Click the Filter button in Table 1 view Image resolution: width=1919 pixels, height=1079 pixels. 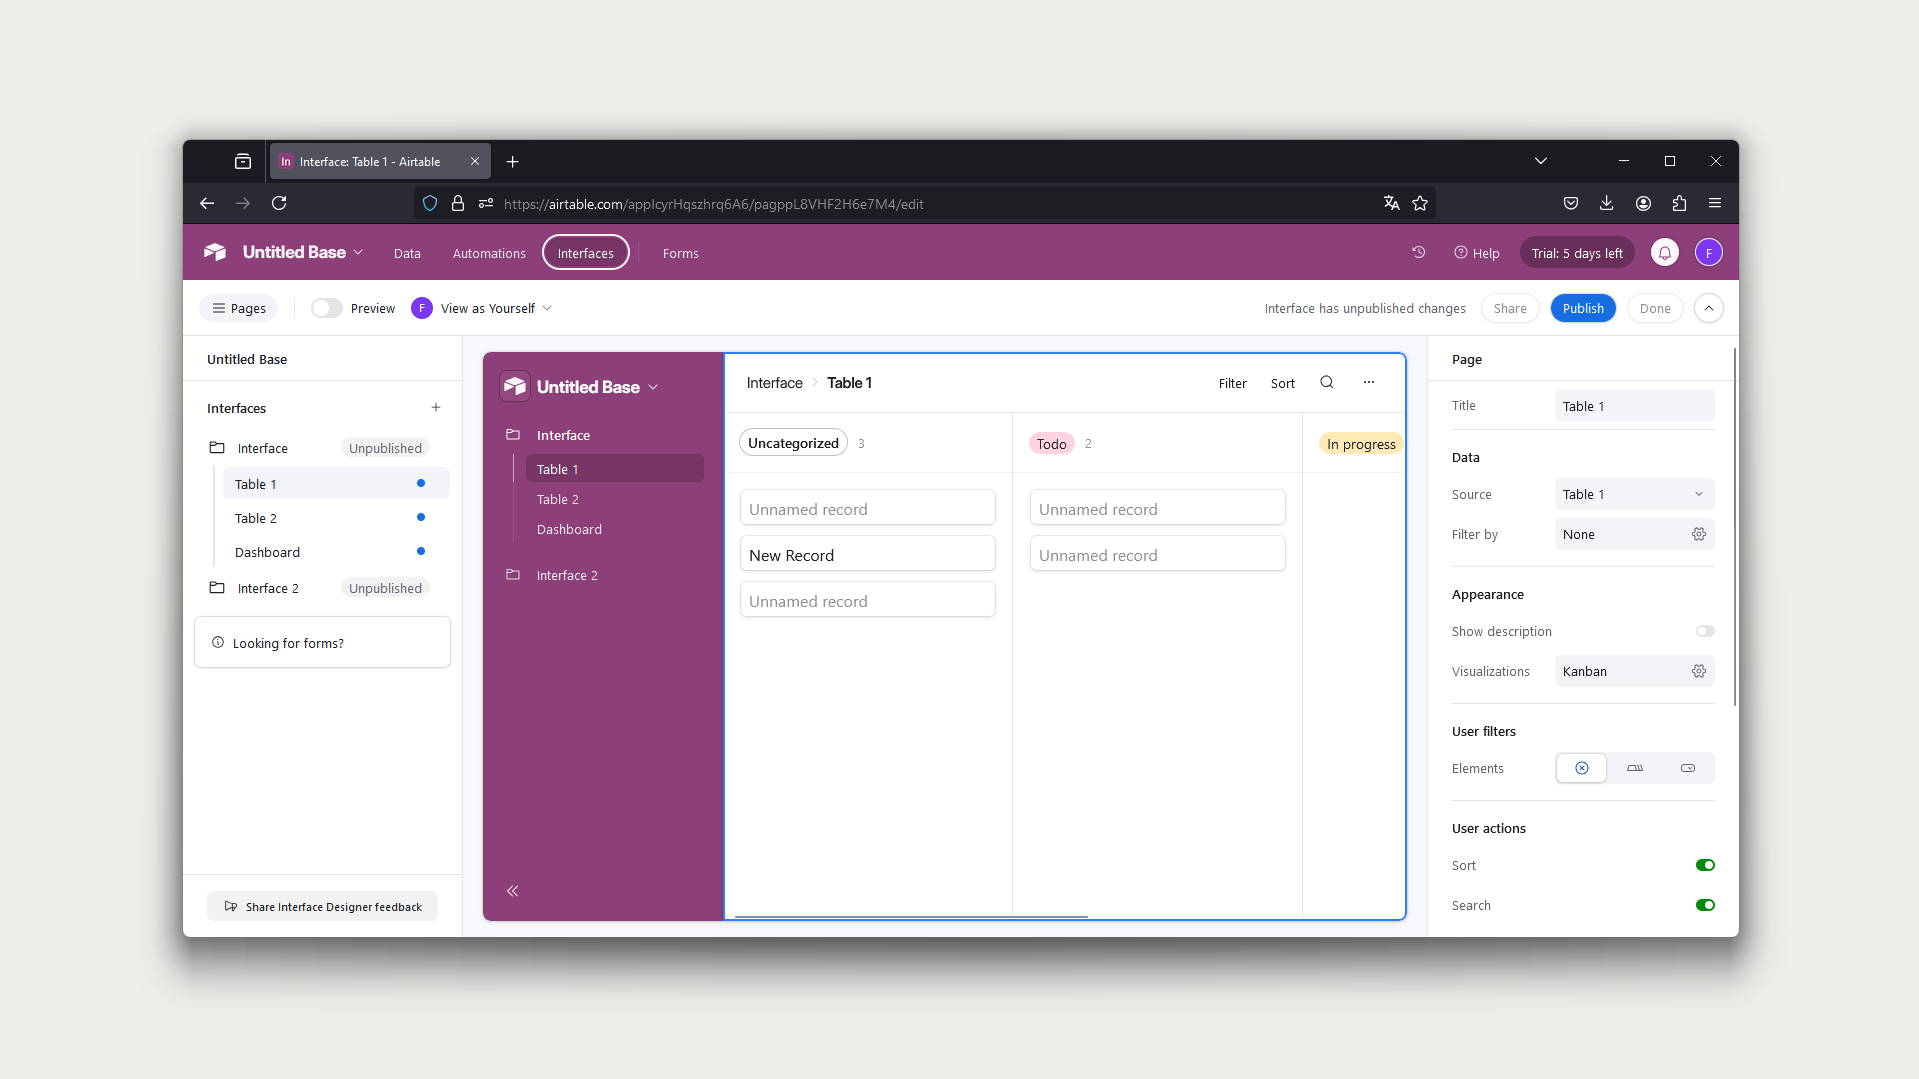pos(1232,383)
